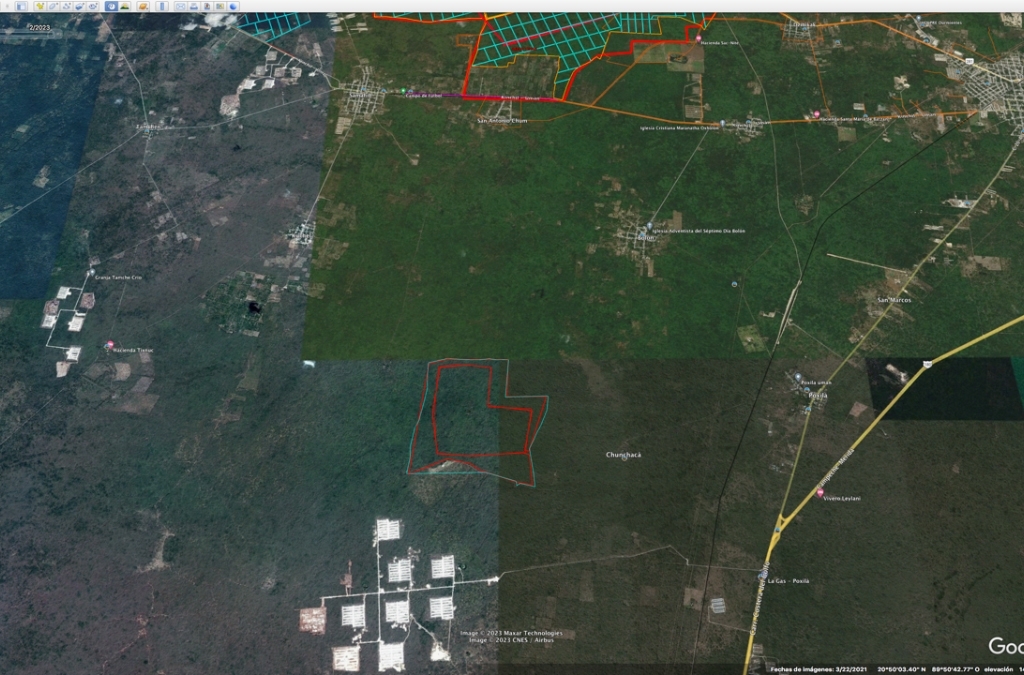Open the planets switcher dropdown
Screen dimensions: 1024x675
coord(143,6)
